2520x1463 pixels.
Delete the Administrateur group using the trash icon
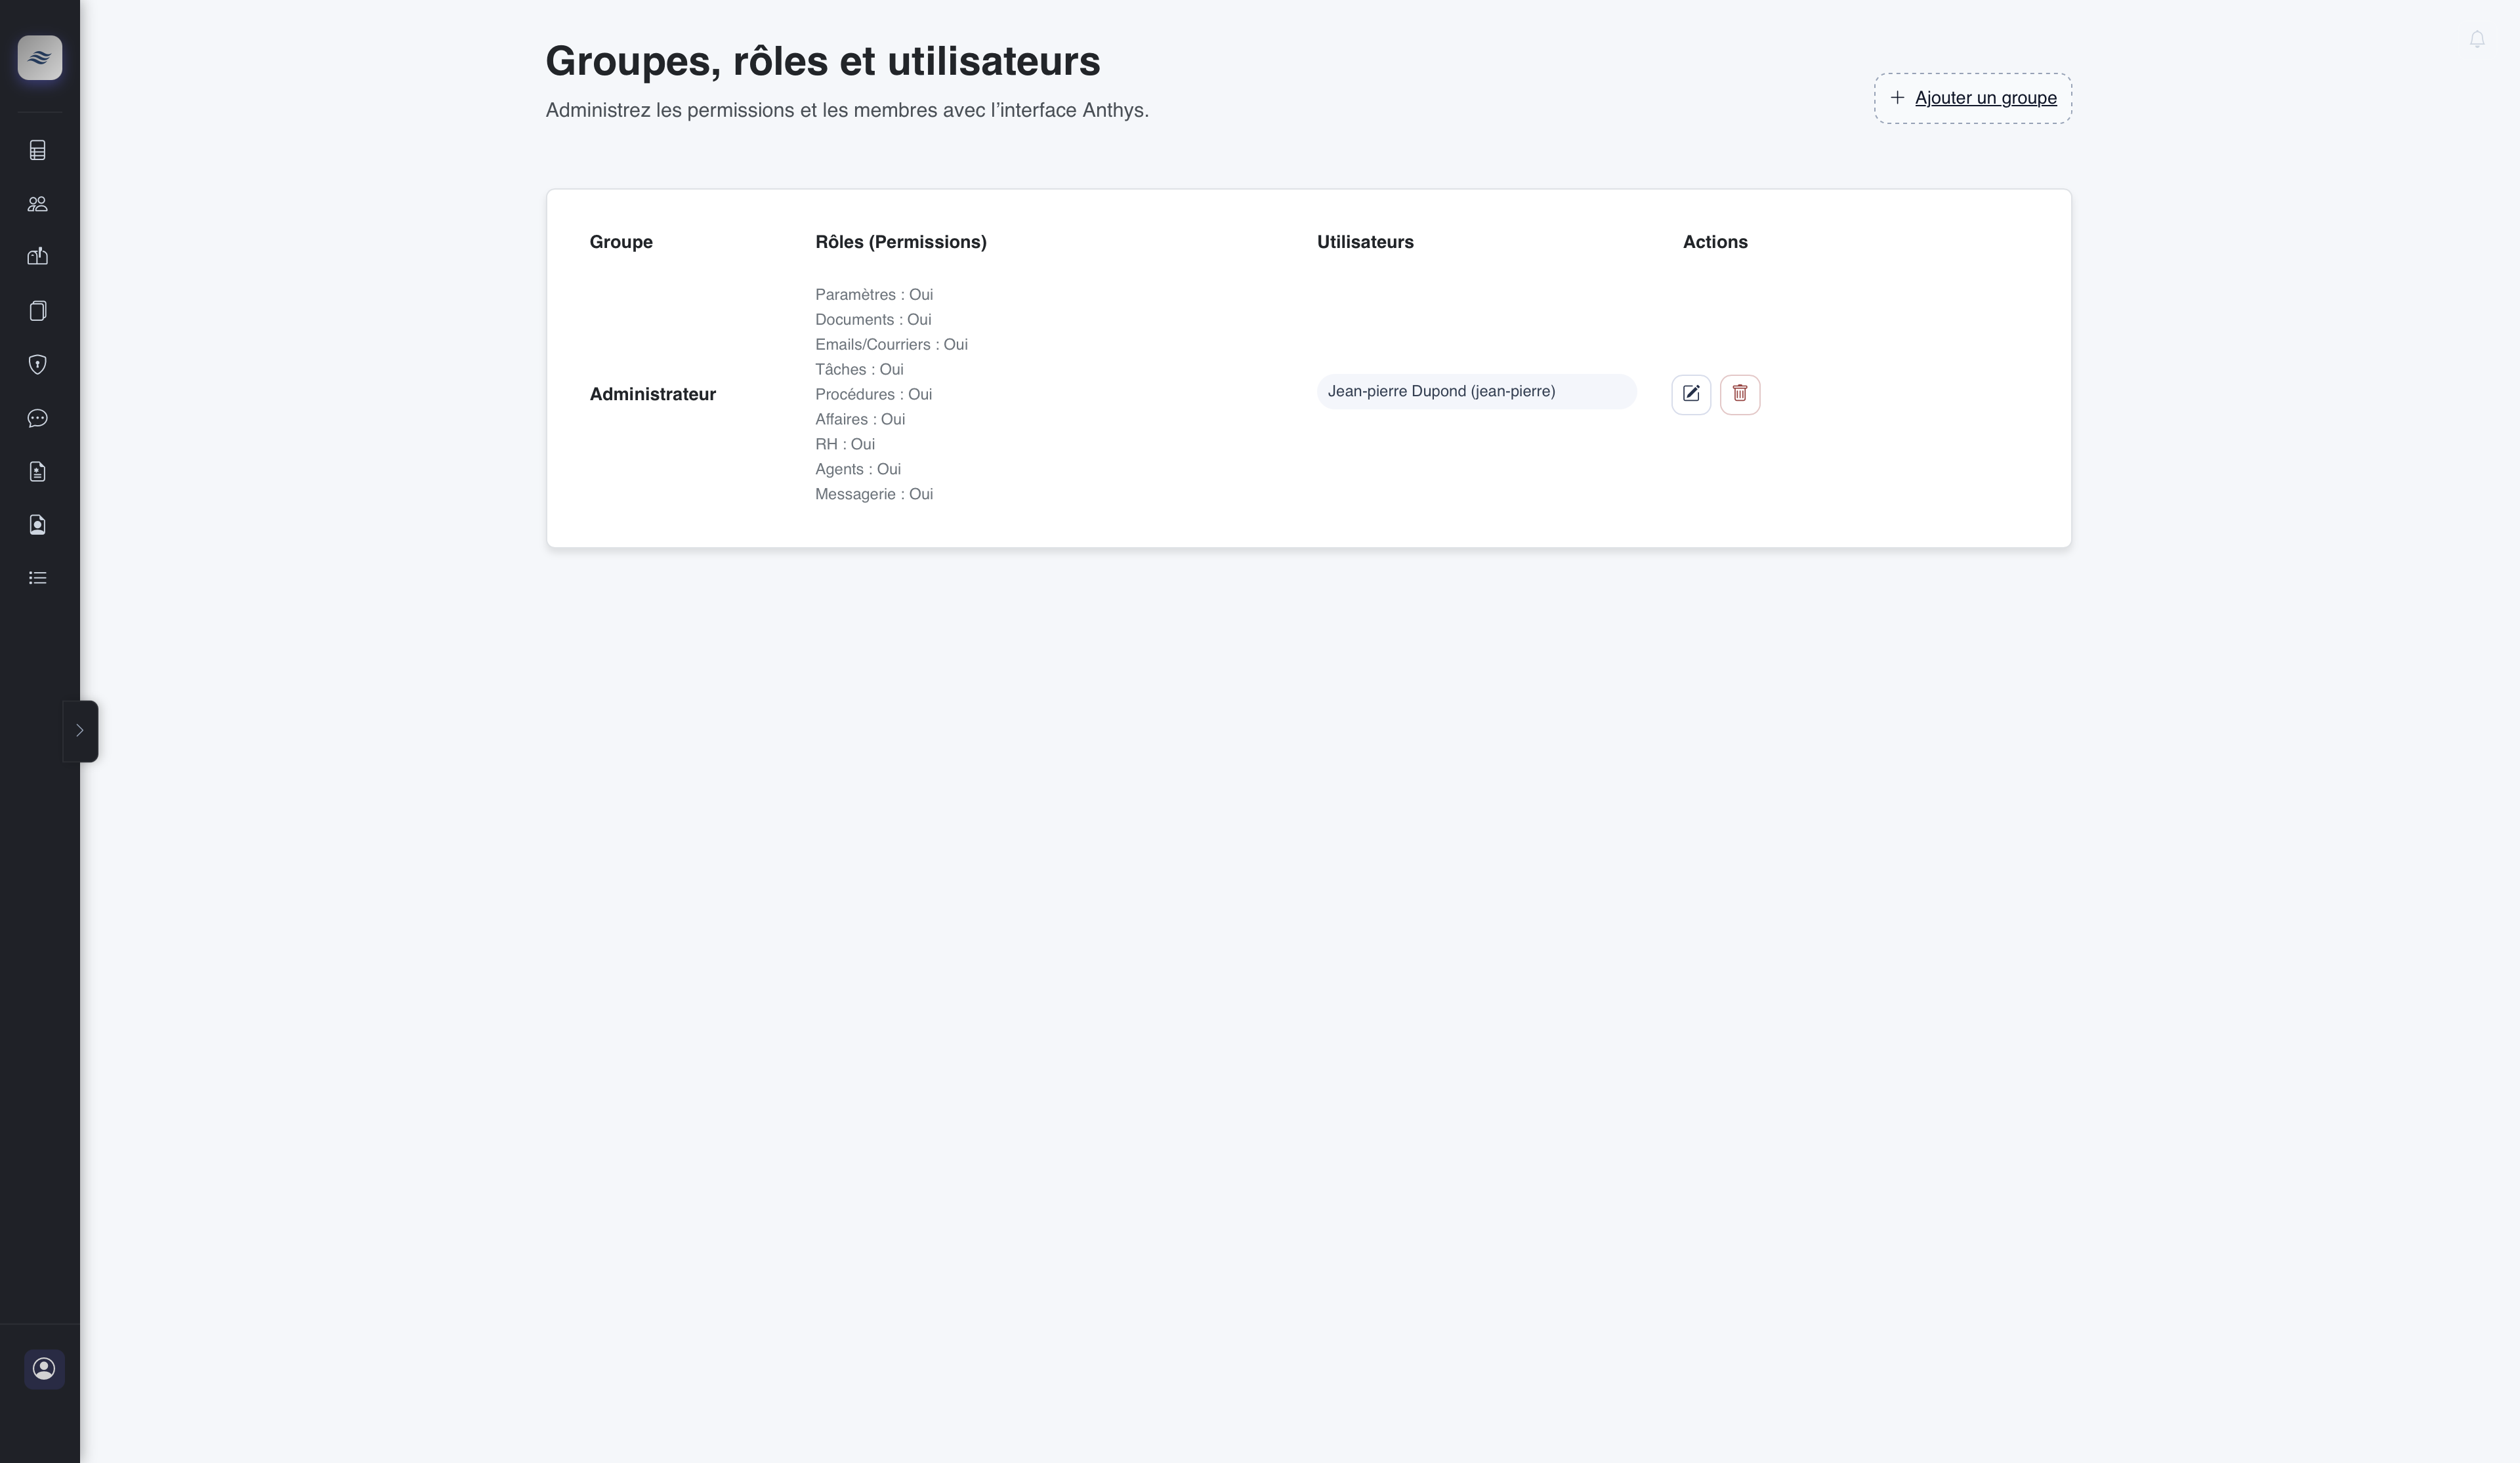click(1740, 394)
